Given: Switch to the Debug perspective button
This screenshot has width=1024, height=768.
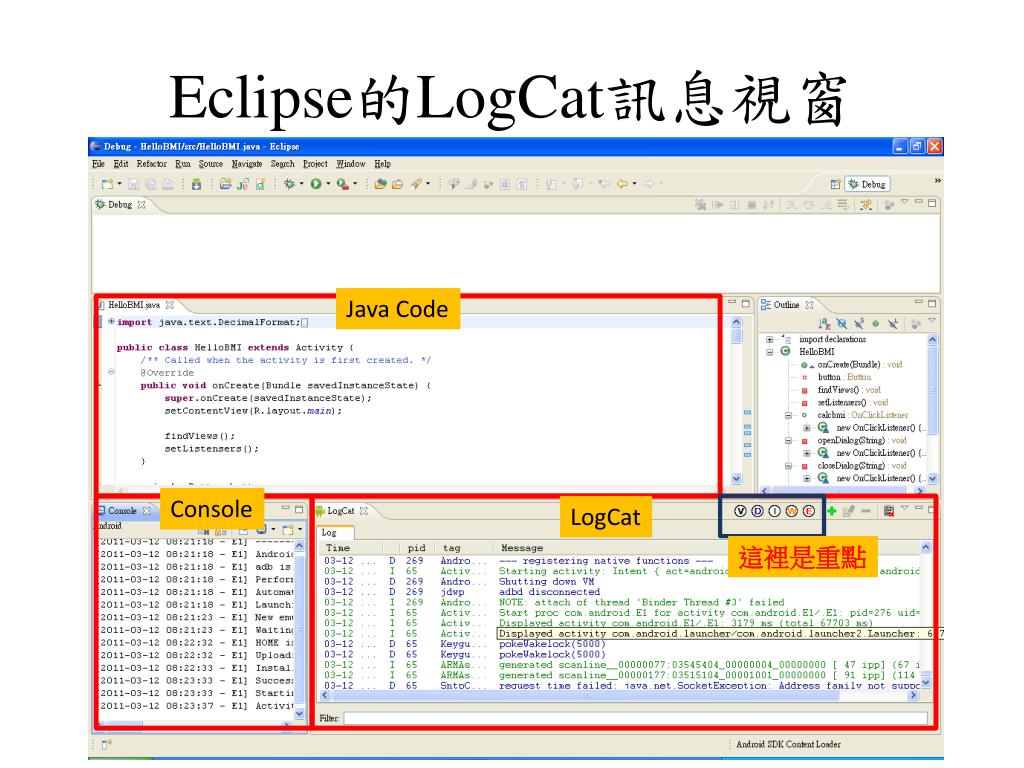Looking at the screenshot, I should pyautogui.click(x=867, y=184).
